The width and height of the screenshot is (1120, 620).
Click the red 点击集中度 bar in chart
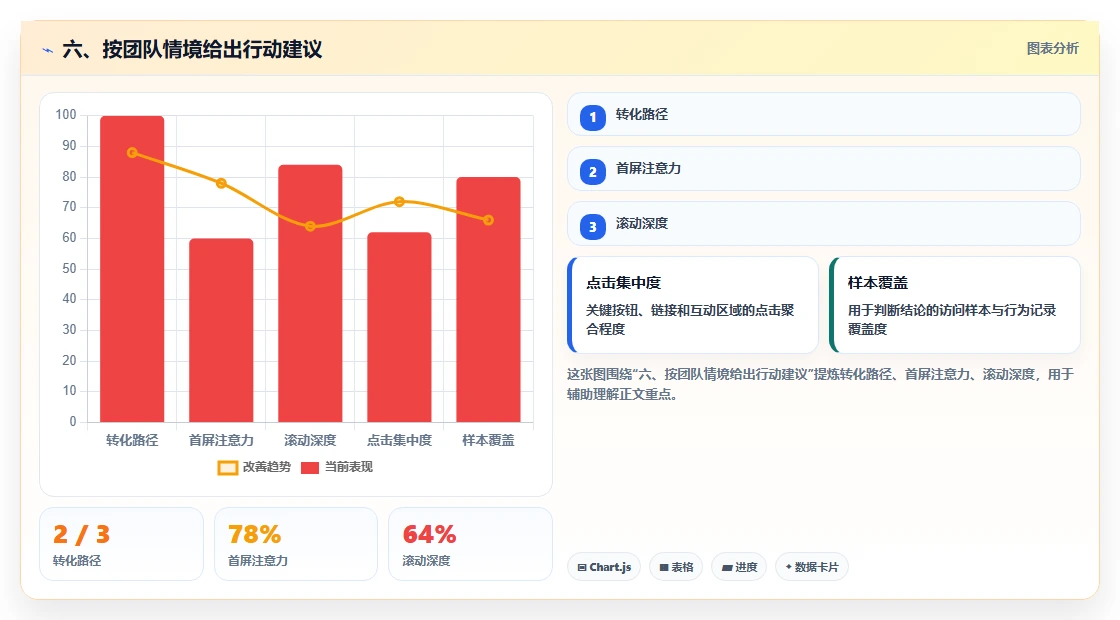(x=399, y=327)
